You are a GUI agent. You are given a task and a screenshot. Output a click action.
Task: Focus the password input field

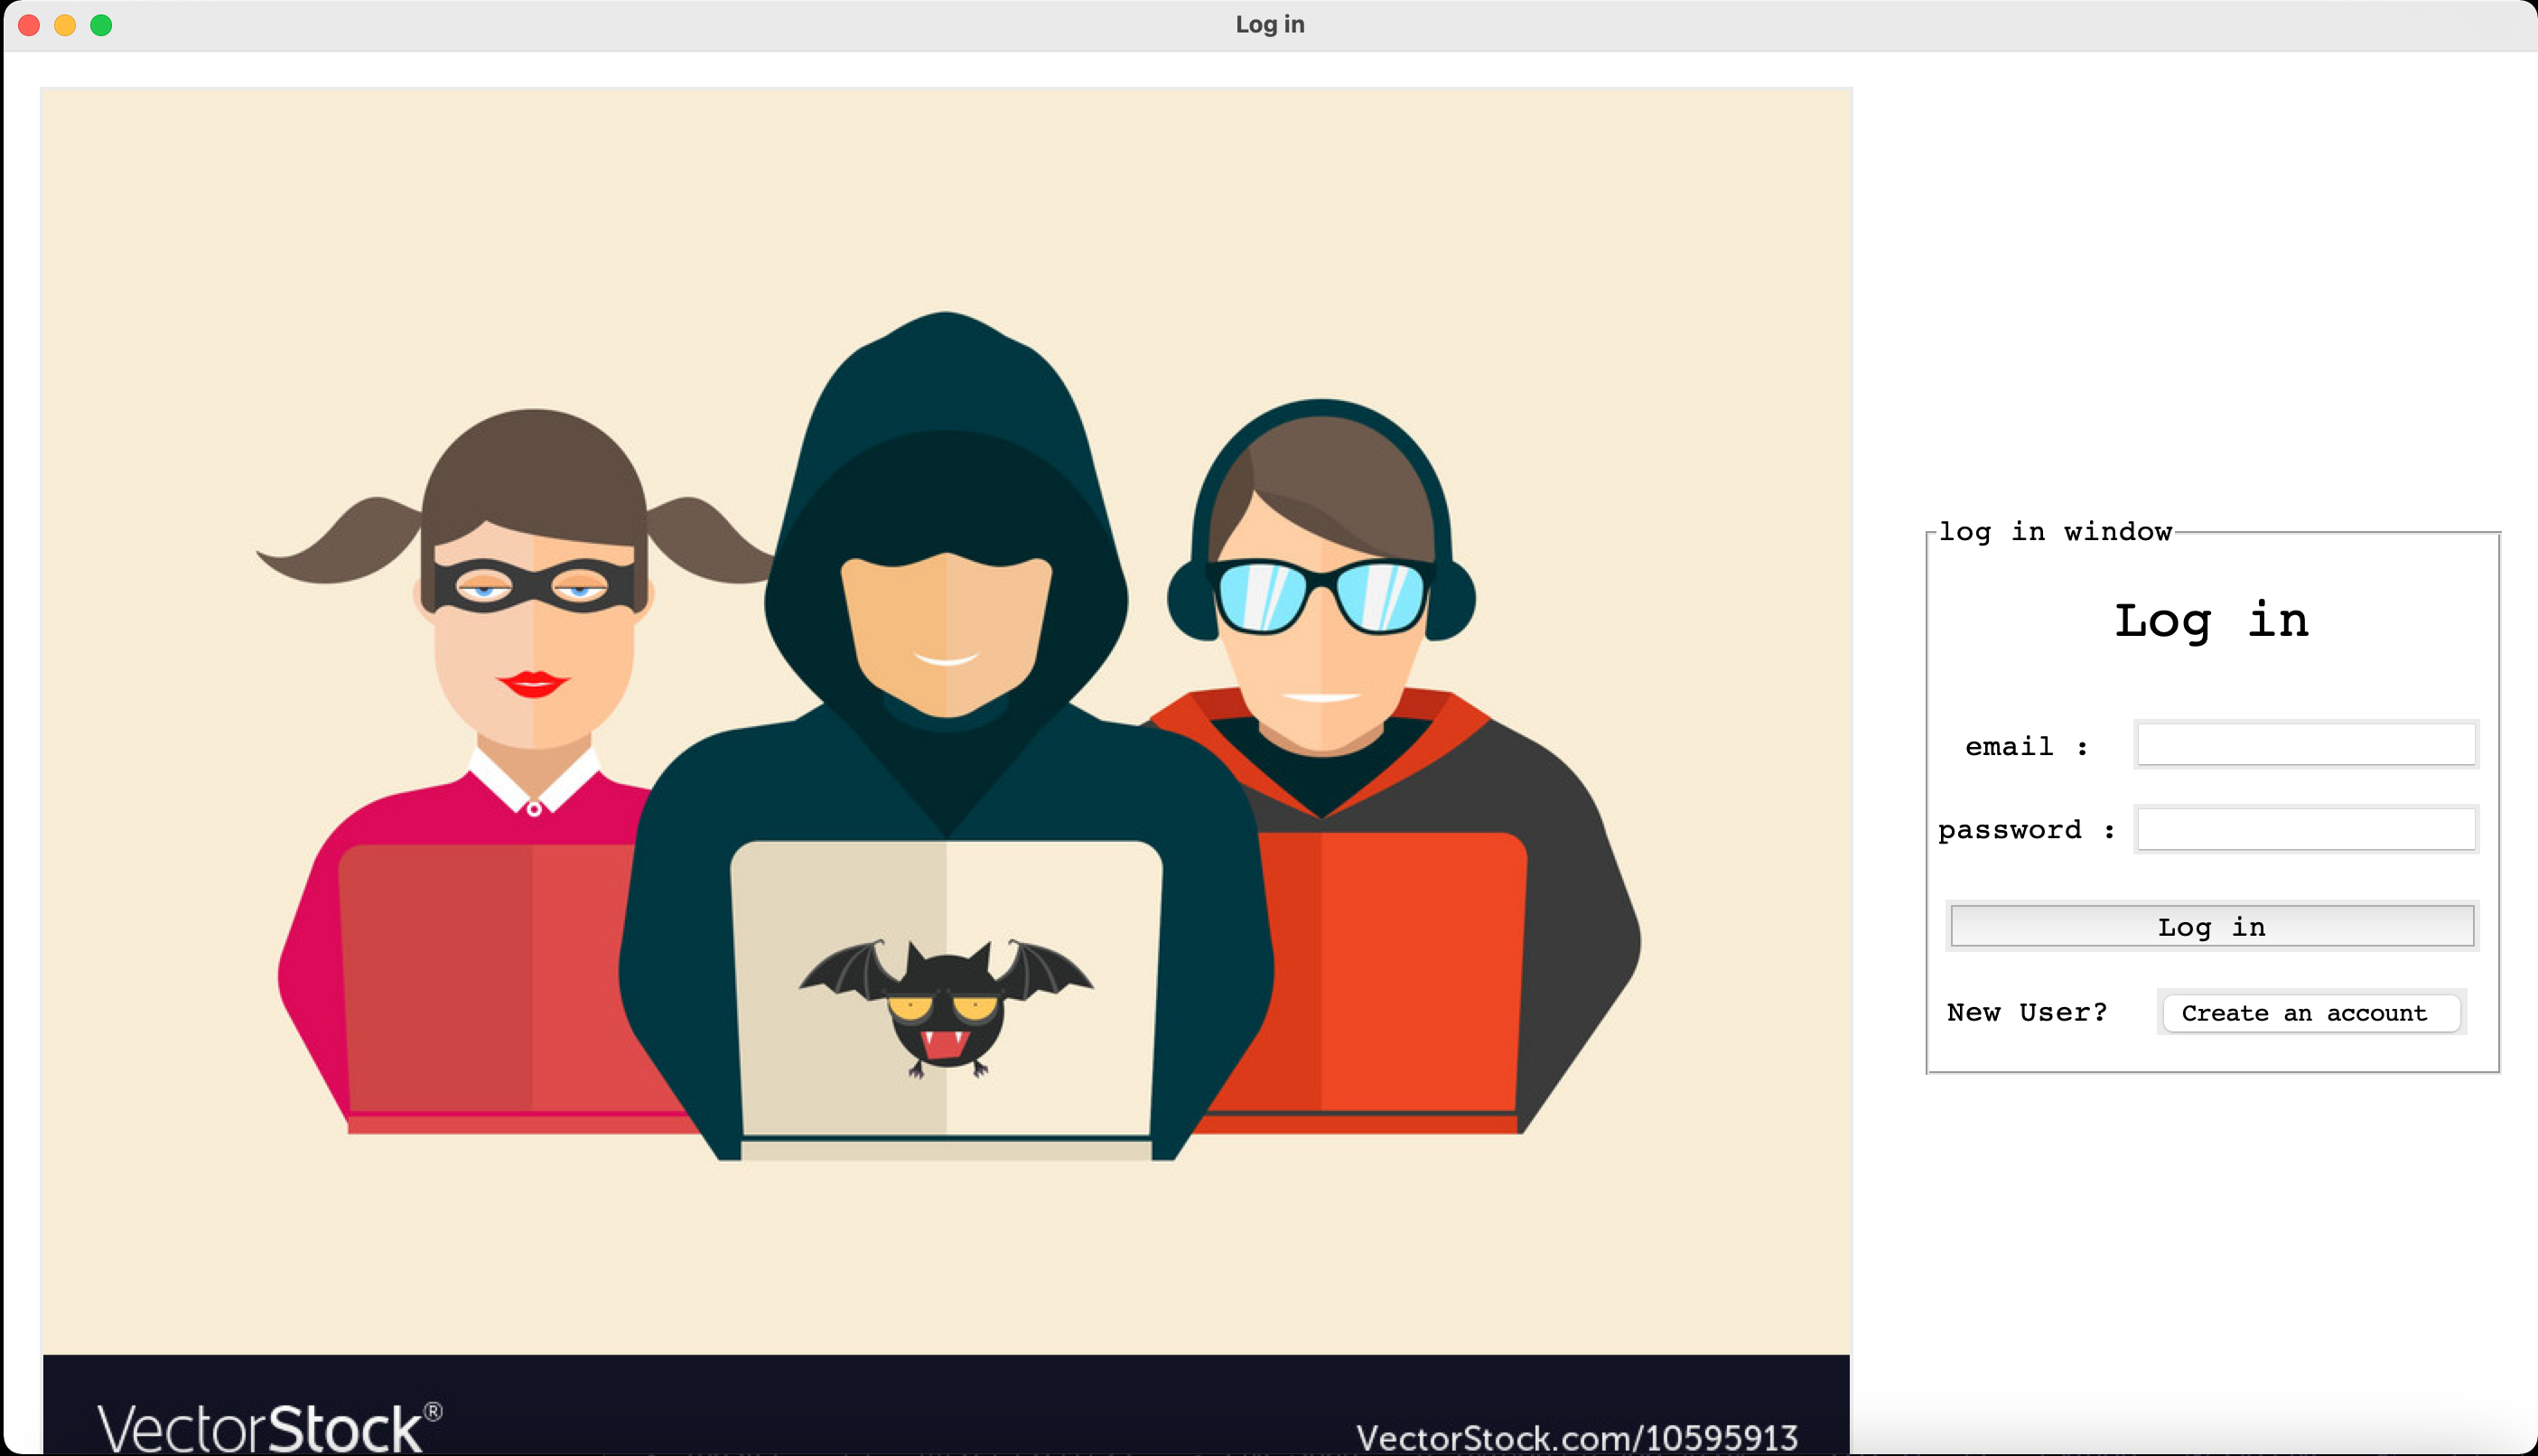[x=2305, y=829]
